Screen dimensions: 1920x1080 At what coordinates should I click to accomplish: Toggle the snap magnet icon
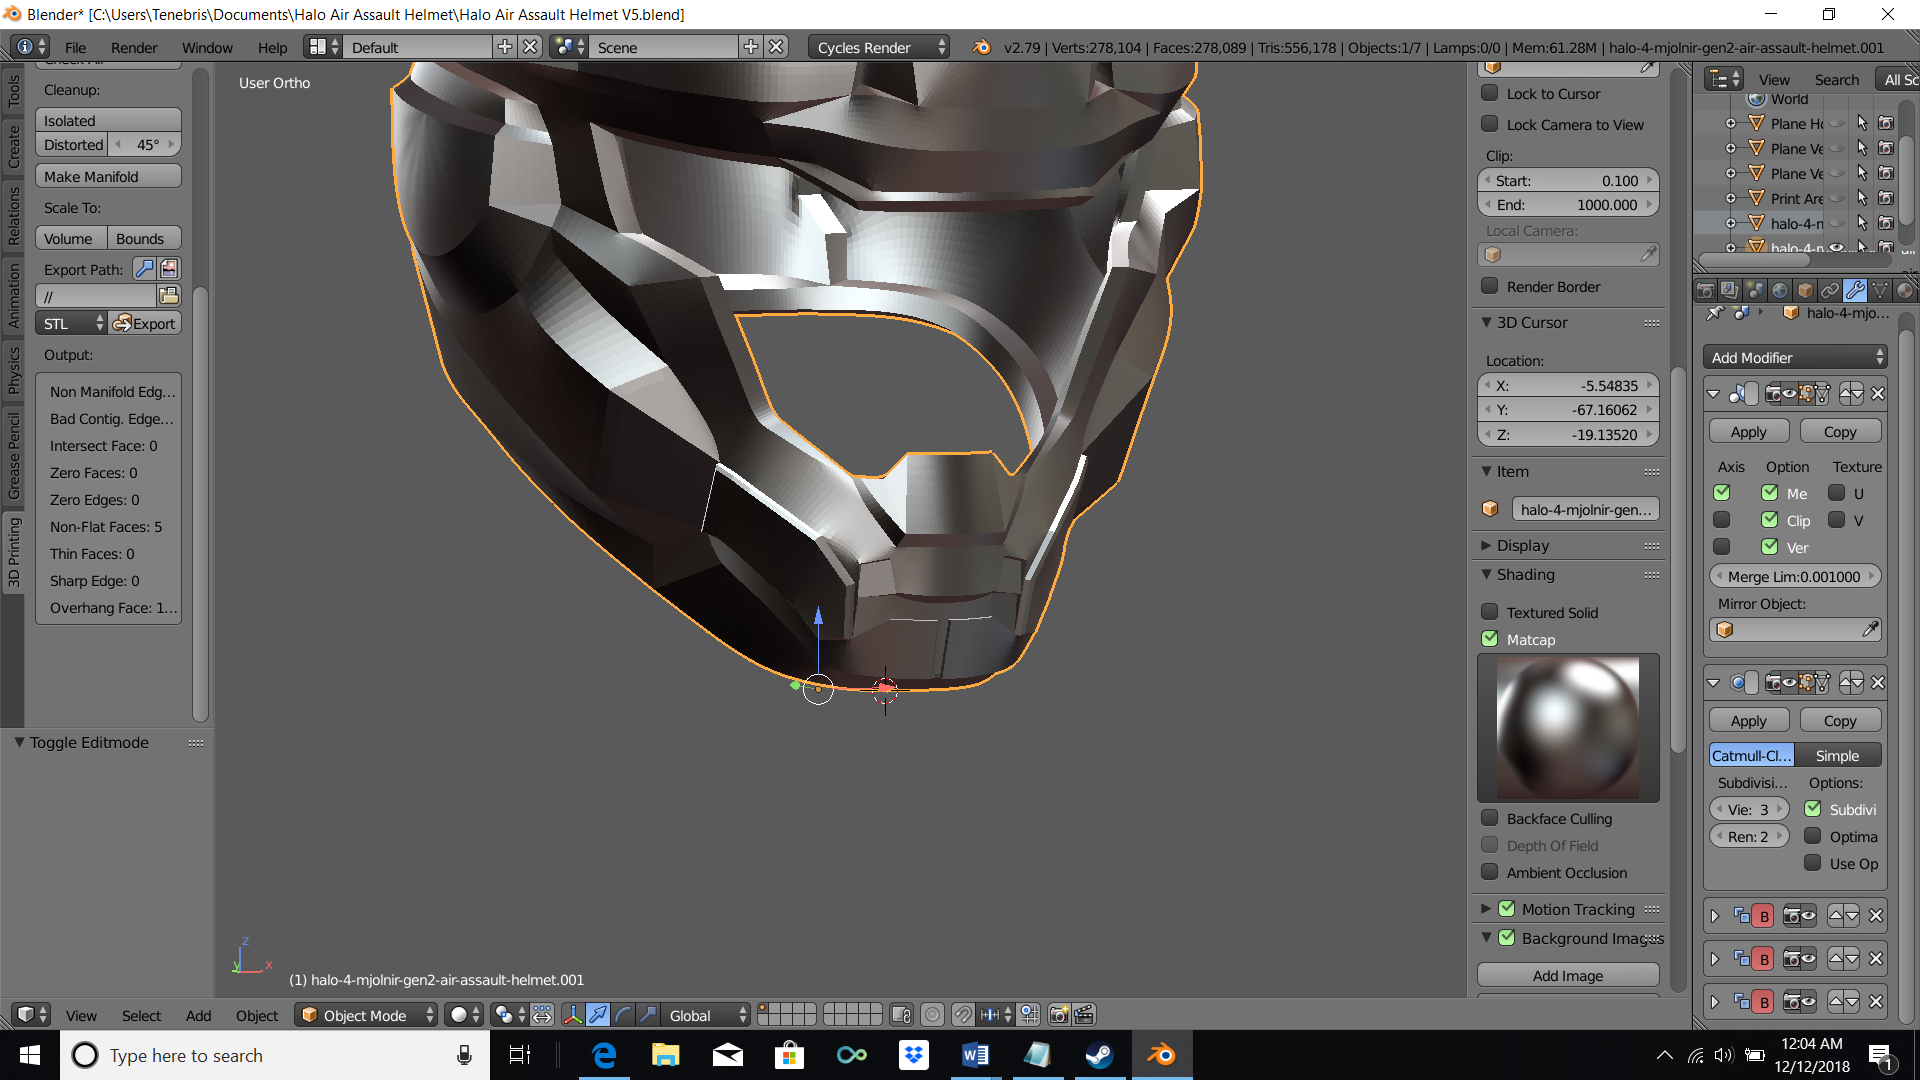click(x=962, y=1015)
